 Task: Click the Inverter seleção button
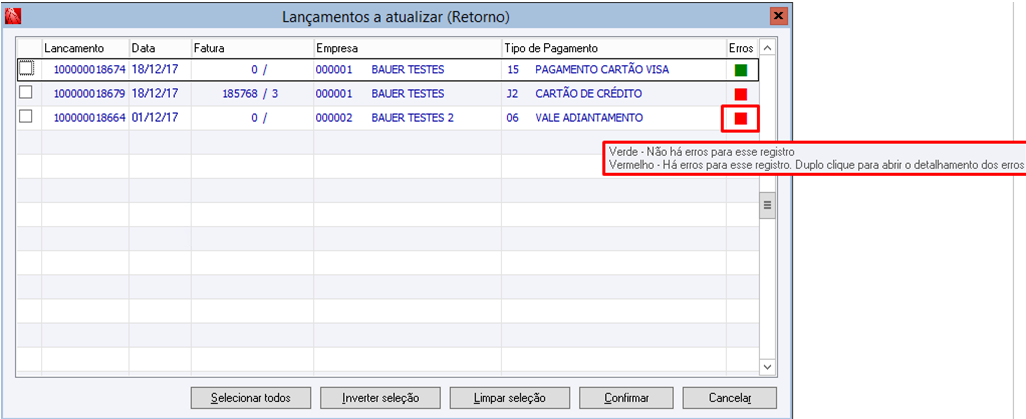click(380, 397)
